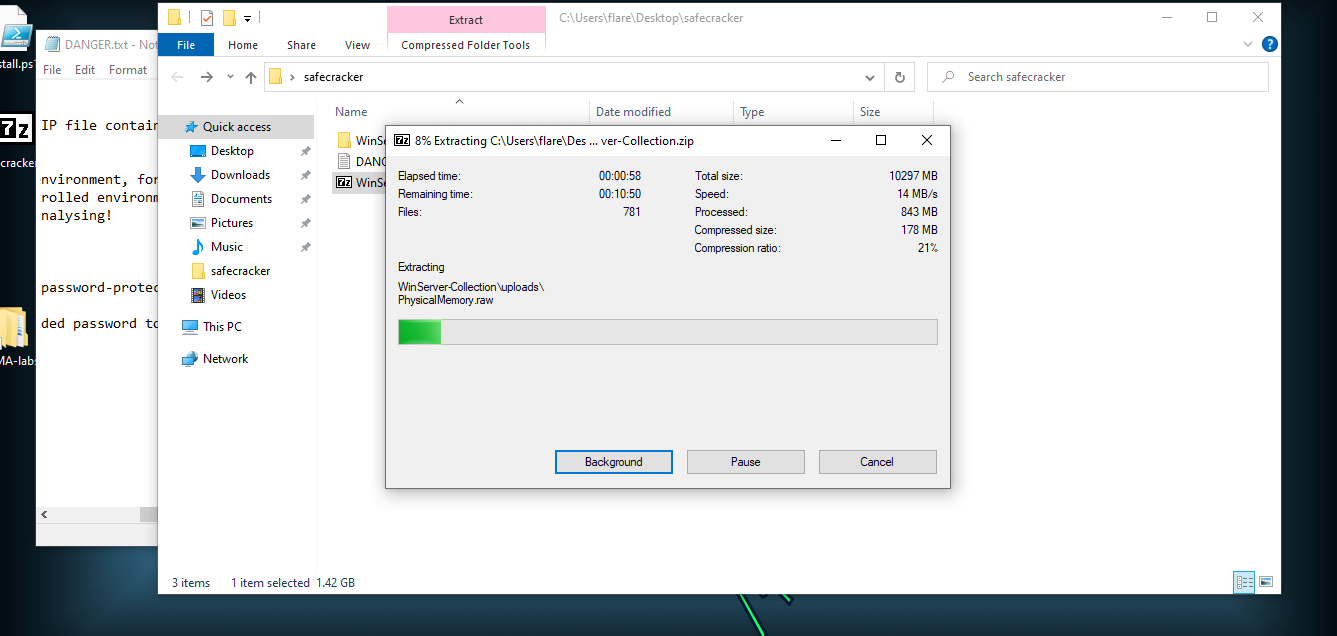Image resolution: width=1337 pixels, height=636 pixels.
Task: Click the Total size value 10297 MB
Action: 913,176
